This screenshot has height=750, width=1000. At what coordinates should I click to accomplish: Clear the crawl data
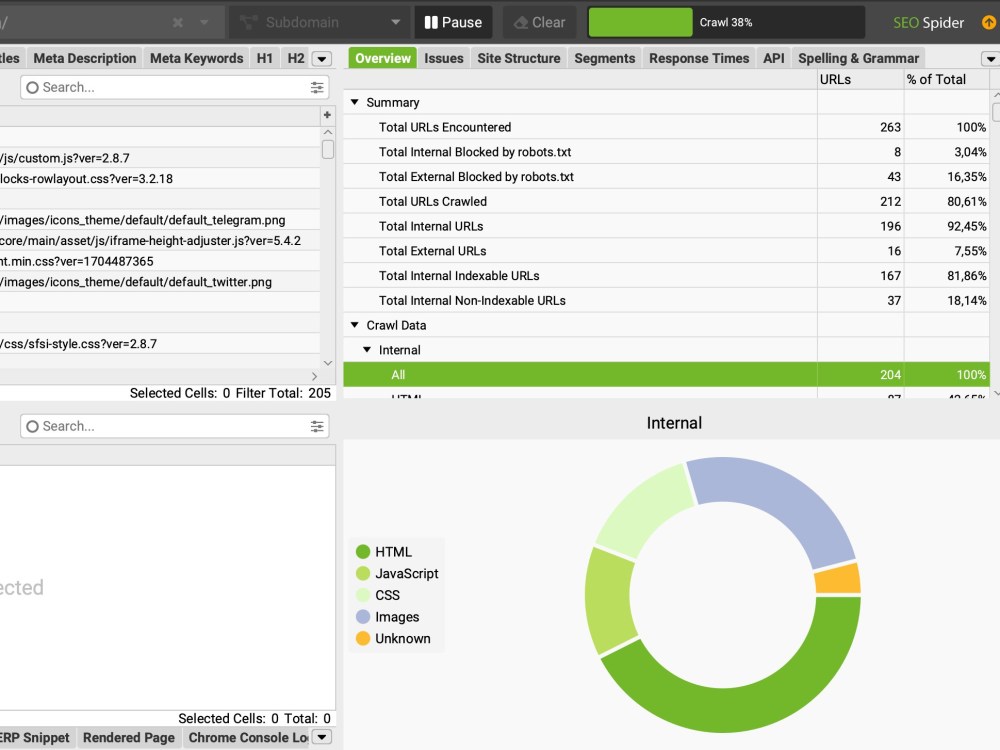pyautogui.click(x=539, y=22)
